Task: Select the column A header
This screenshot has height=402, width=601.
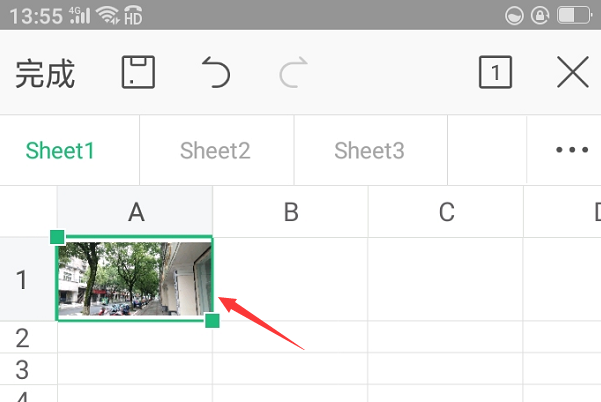Action: click(135, 212)
